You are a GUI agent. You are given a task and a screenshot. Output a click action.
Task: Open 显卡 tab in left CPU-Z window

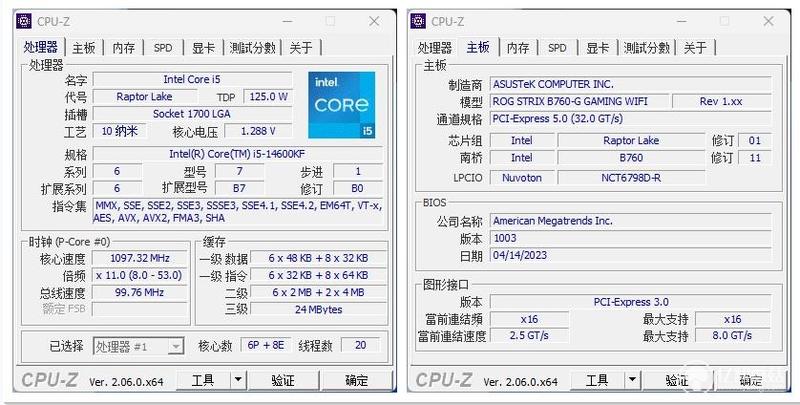[203, 48]
